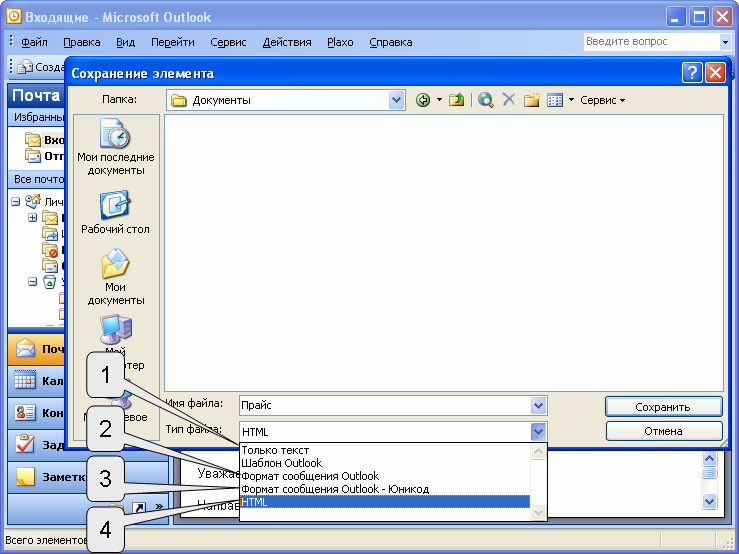Viewport: 739px width, 554px height.
Task: Click the 'Введите вопрос' help box
Action: pyautogui.click(x=652, y=42)
